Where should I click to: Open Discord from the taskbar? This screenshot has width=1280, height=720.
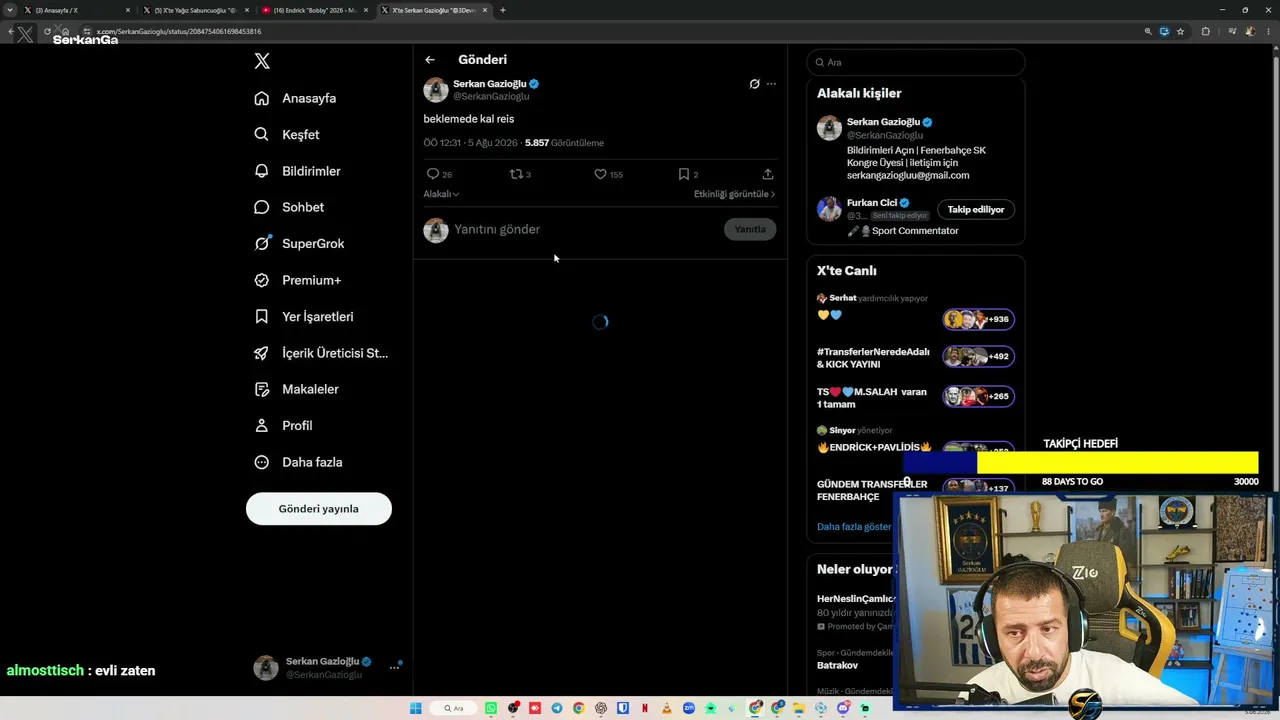pos(843,708)
